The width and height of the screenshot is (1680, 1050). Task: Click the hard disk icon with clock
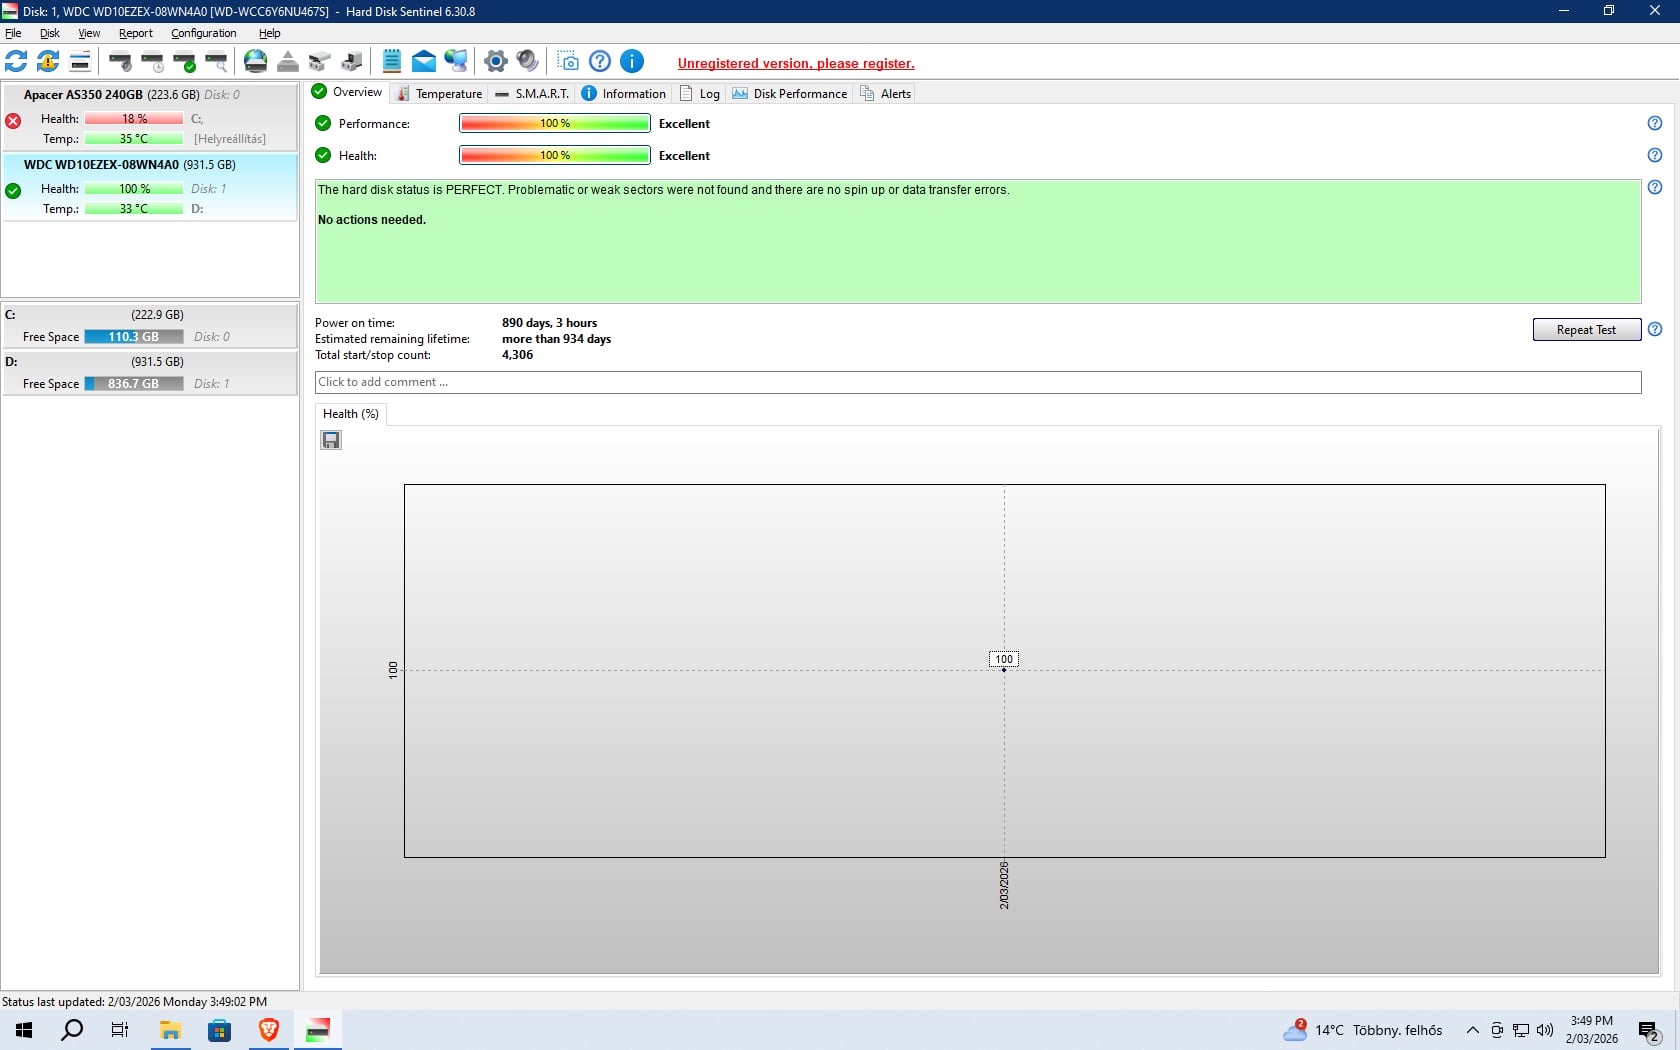(152, 62)
